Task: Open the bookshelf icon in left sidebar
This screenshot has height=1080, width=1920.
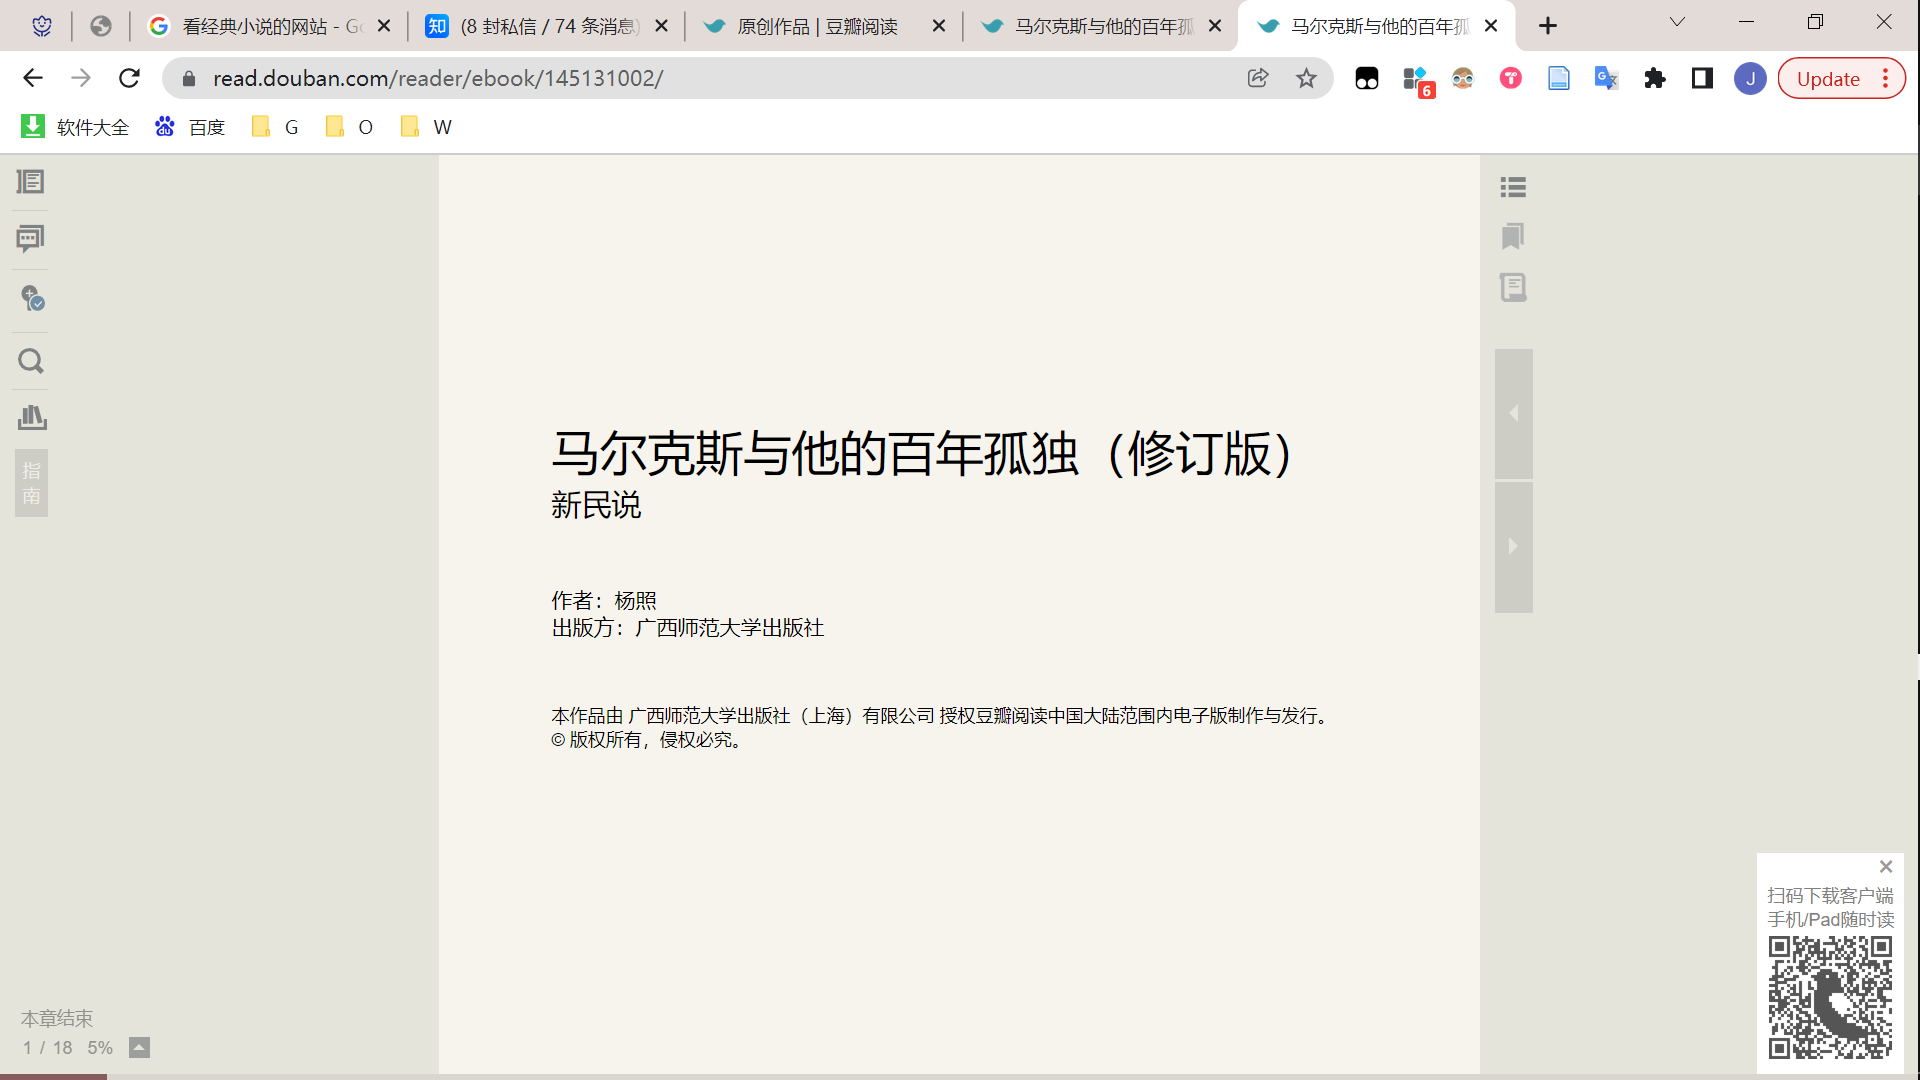Action: point(31,418)
